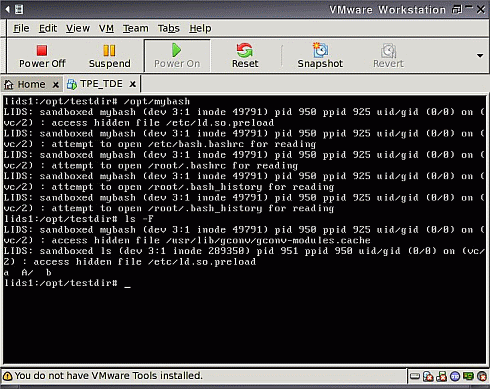490x389 pixels.
Task: Expand the toolbar overflow arrow
Action: pyautogui.click(x=480, y=56)
